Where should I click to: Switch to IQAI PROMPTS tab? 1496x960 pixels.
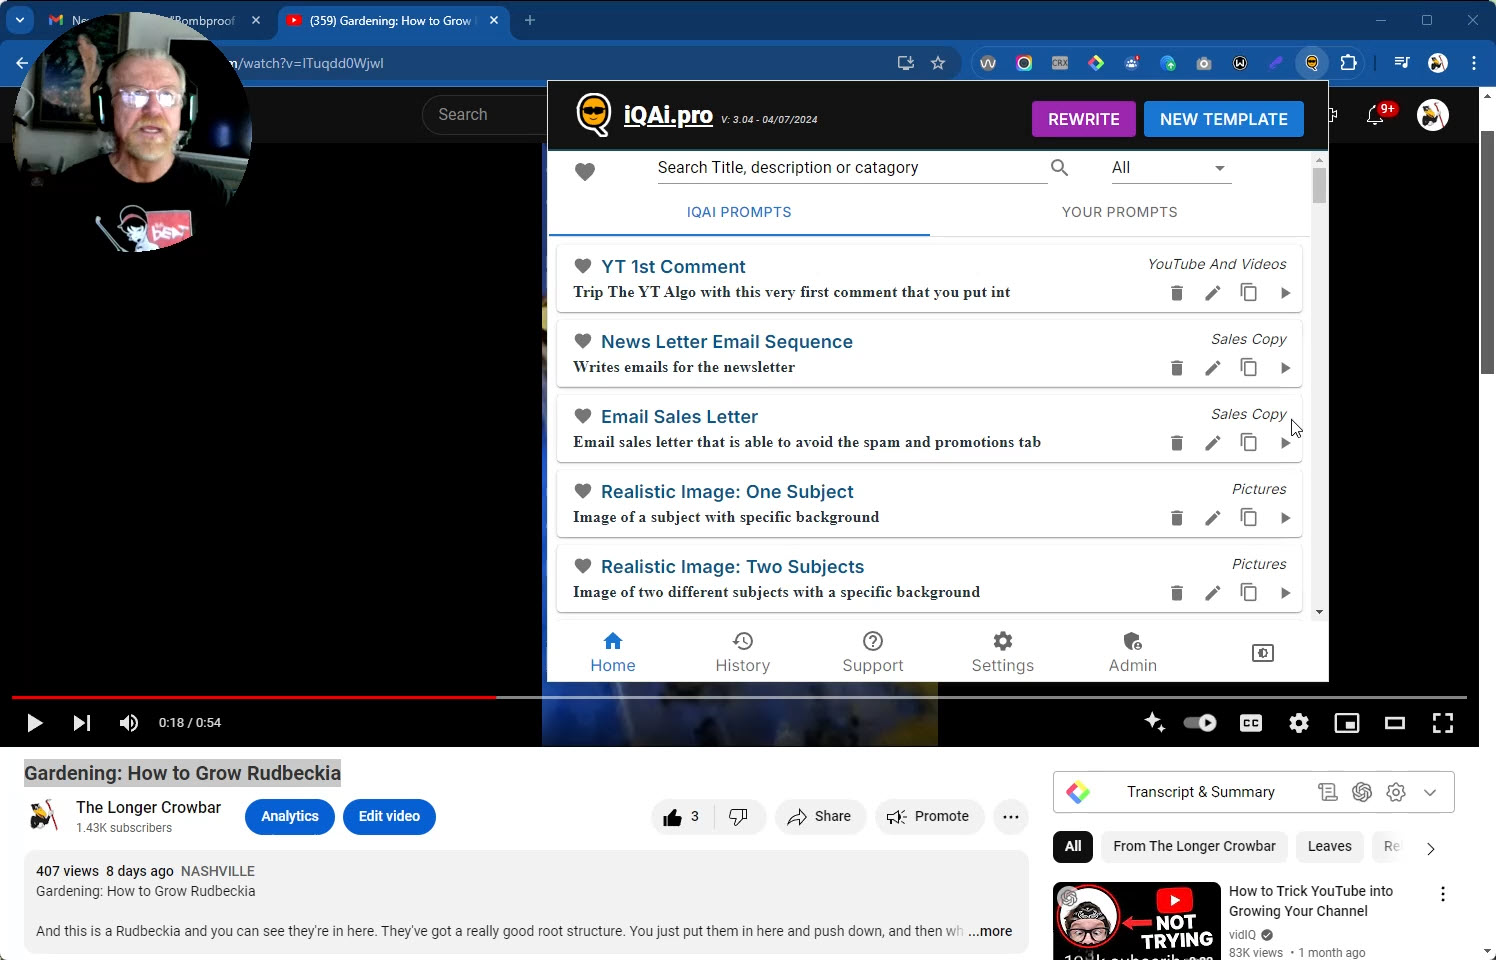(739, 212)
